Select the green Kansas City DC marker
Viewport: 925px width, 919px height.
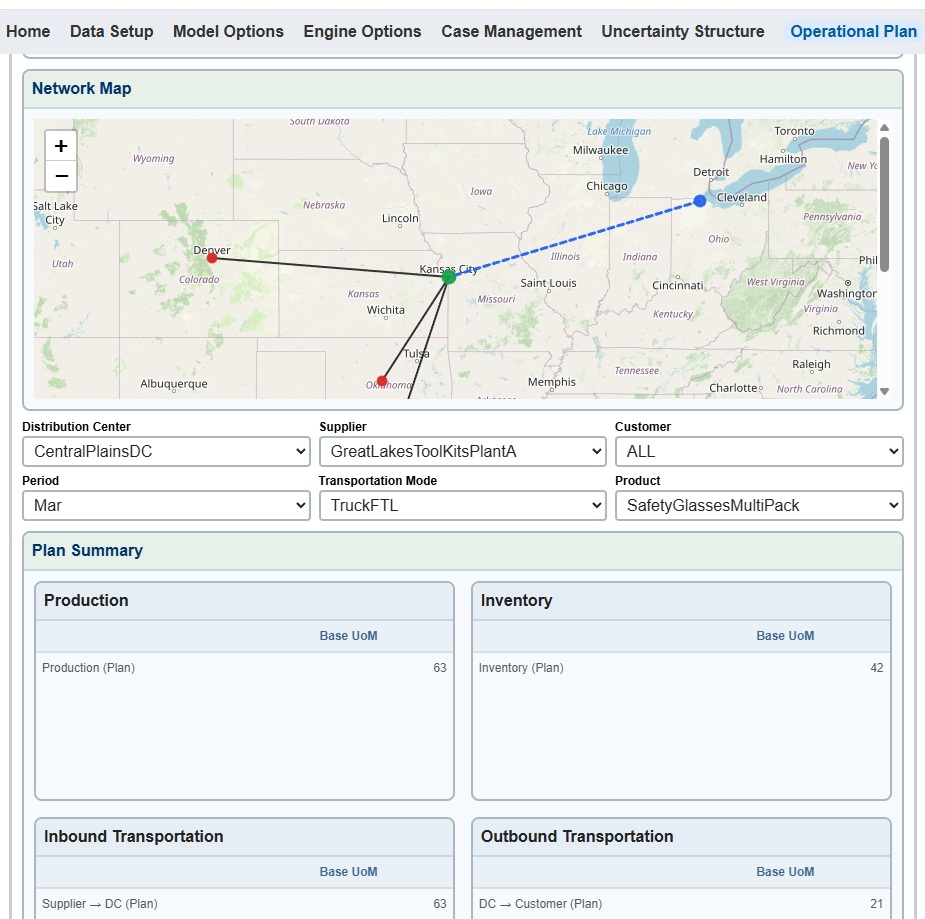[x=448, y=277]
